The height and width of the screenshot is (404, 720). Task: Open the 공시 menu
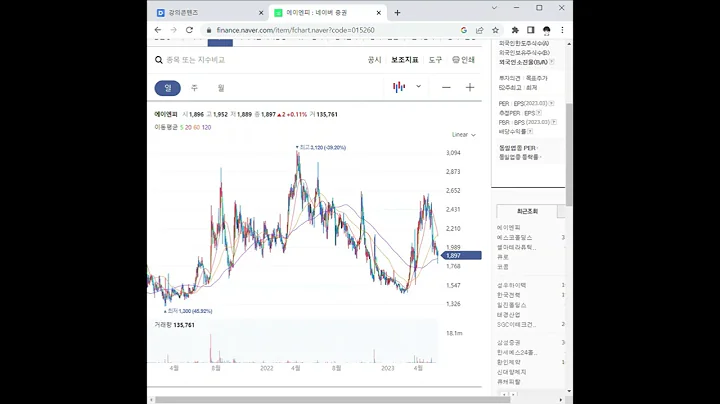(x=374, y=60)
